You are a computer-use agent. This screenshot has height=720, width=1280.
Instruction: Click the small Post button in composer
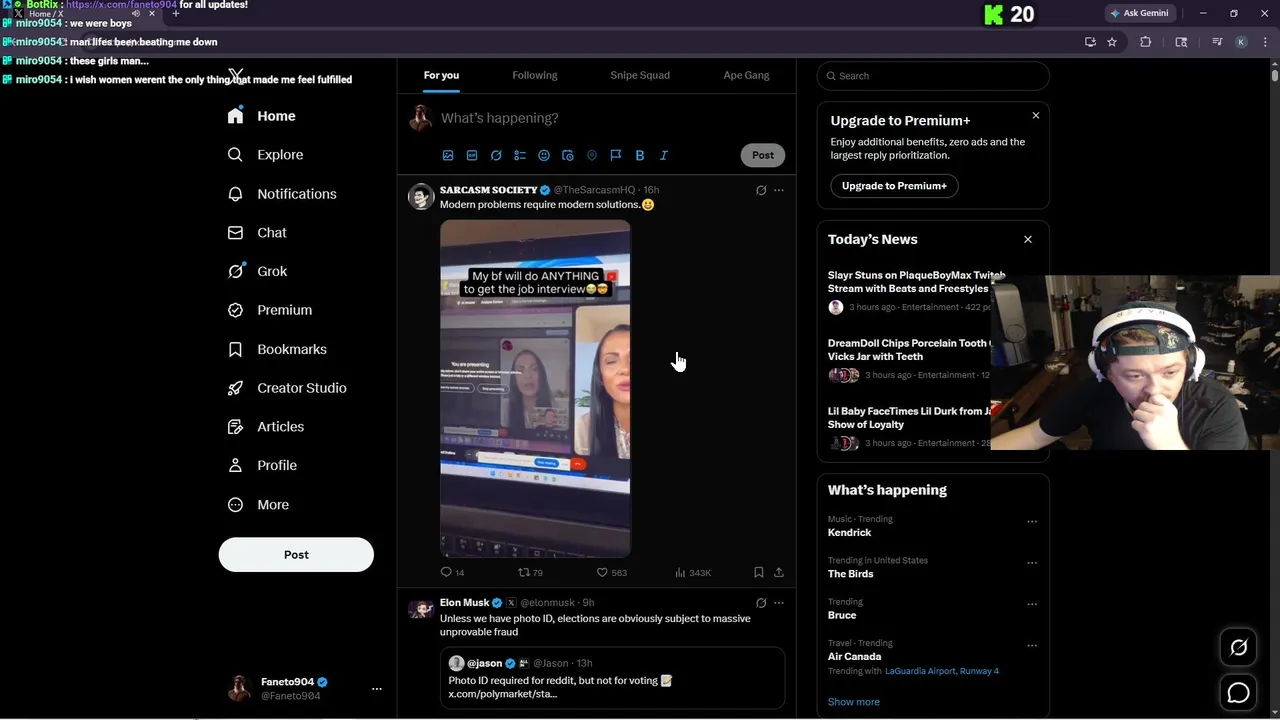763,155
